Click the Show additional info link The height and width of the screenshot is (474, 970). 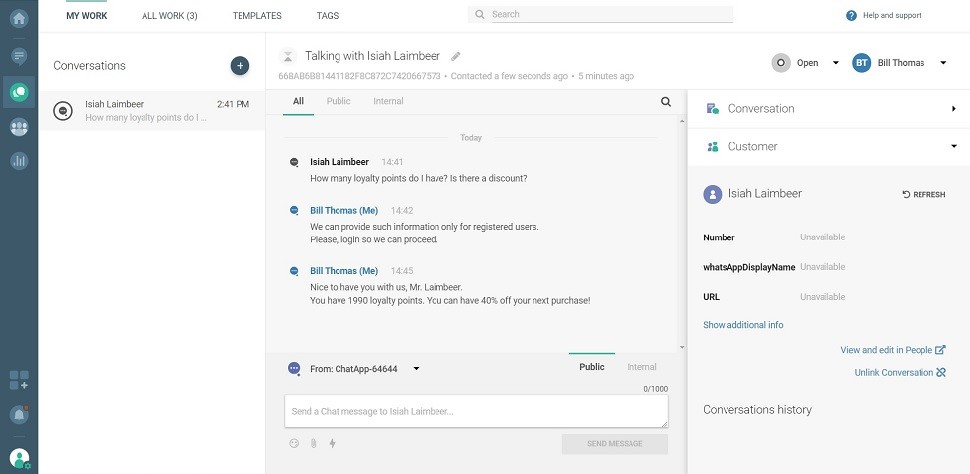coord(743,325)
